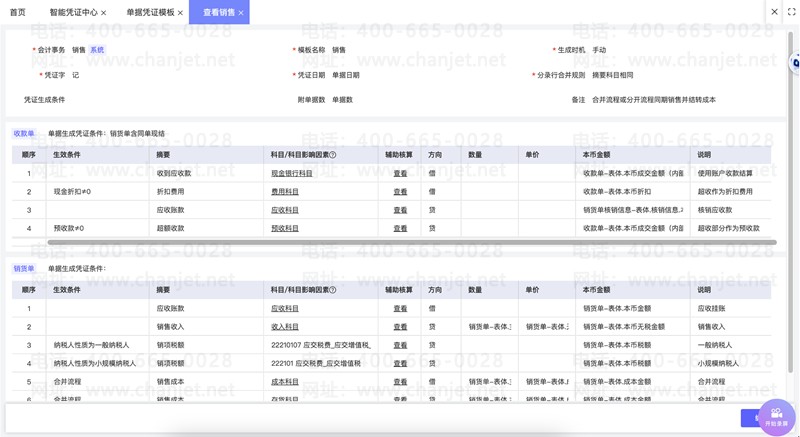Click 查看 in the 折扣费用 row
The width and height of the screenshot is (800, 437).
click(x=400, y=192)
